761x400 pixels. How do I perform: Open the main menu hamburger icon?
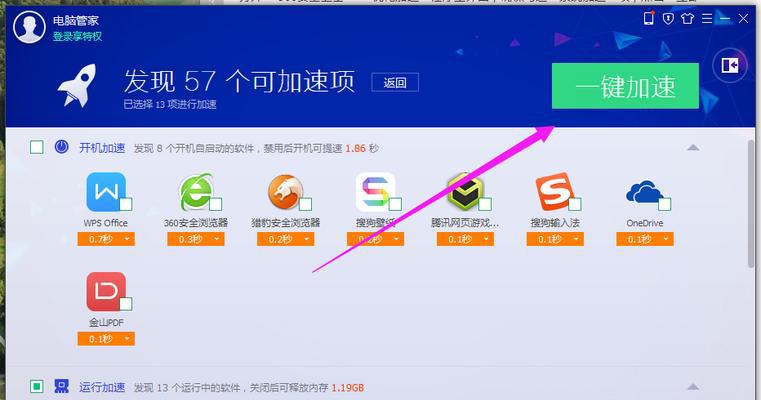coord(707,18)
